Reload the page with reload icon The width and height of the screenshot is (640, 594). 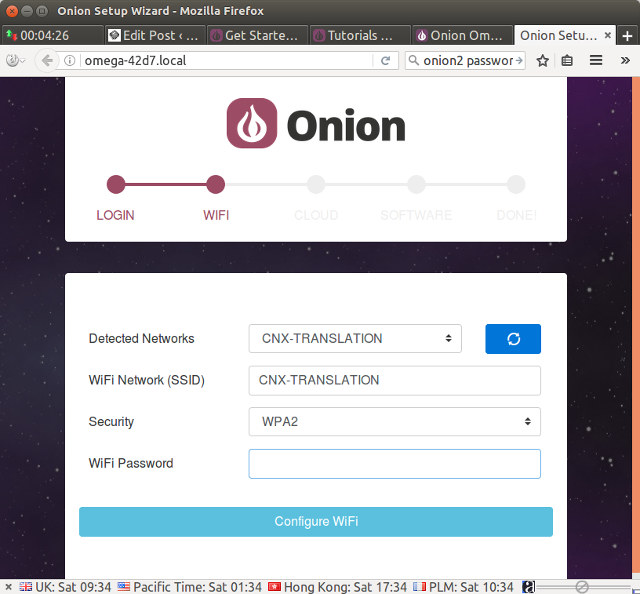[x=385, y=60]
